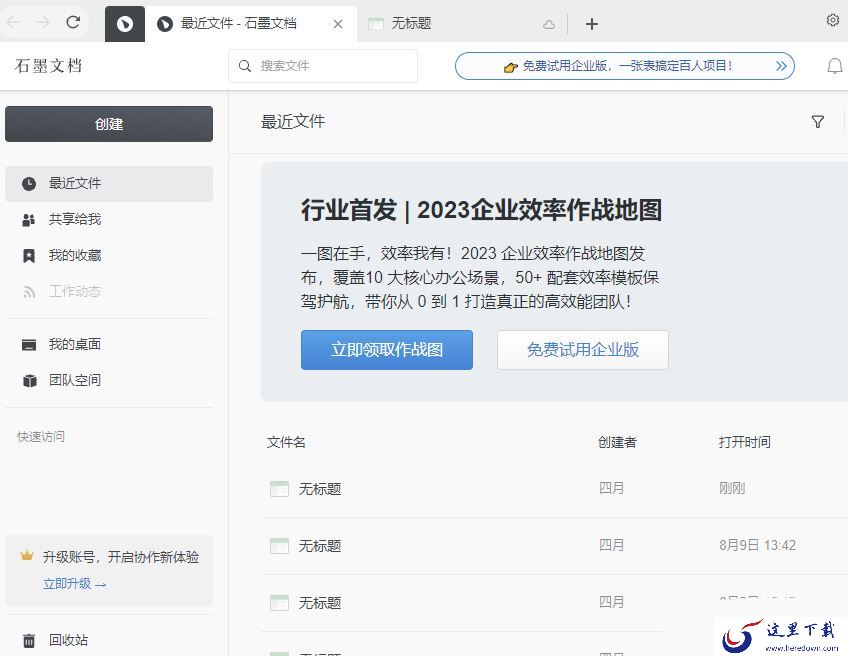Open 我的收藏 in sidebar
The image size is (848, 656).
(109, 255)
